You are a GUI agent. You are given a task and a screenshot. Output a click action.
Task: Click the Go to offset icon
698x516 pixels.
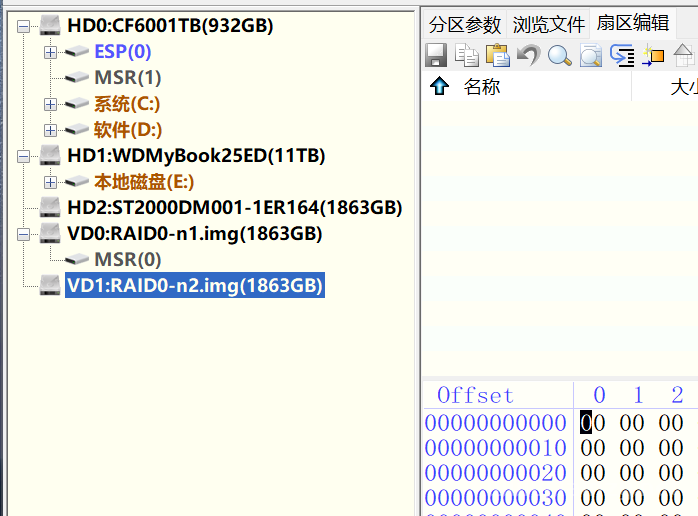(622, 56)
